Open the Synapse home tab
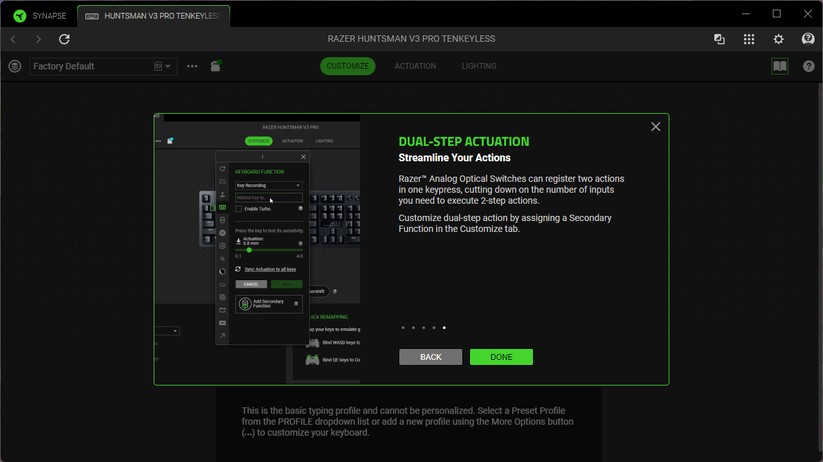This screenshot has width=823, height=462. click(x=38, y=15)
